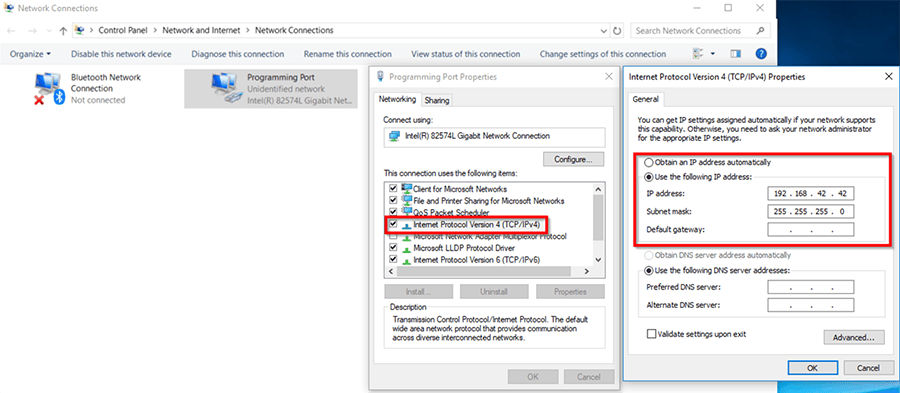Switch to the Sharing tab
Viewport: 900px width, 393px height.
click(x=436, y=100)
